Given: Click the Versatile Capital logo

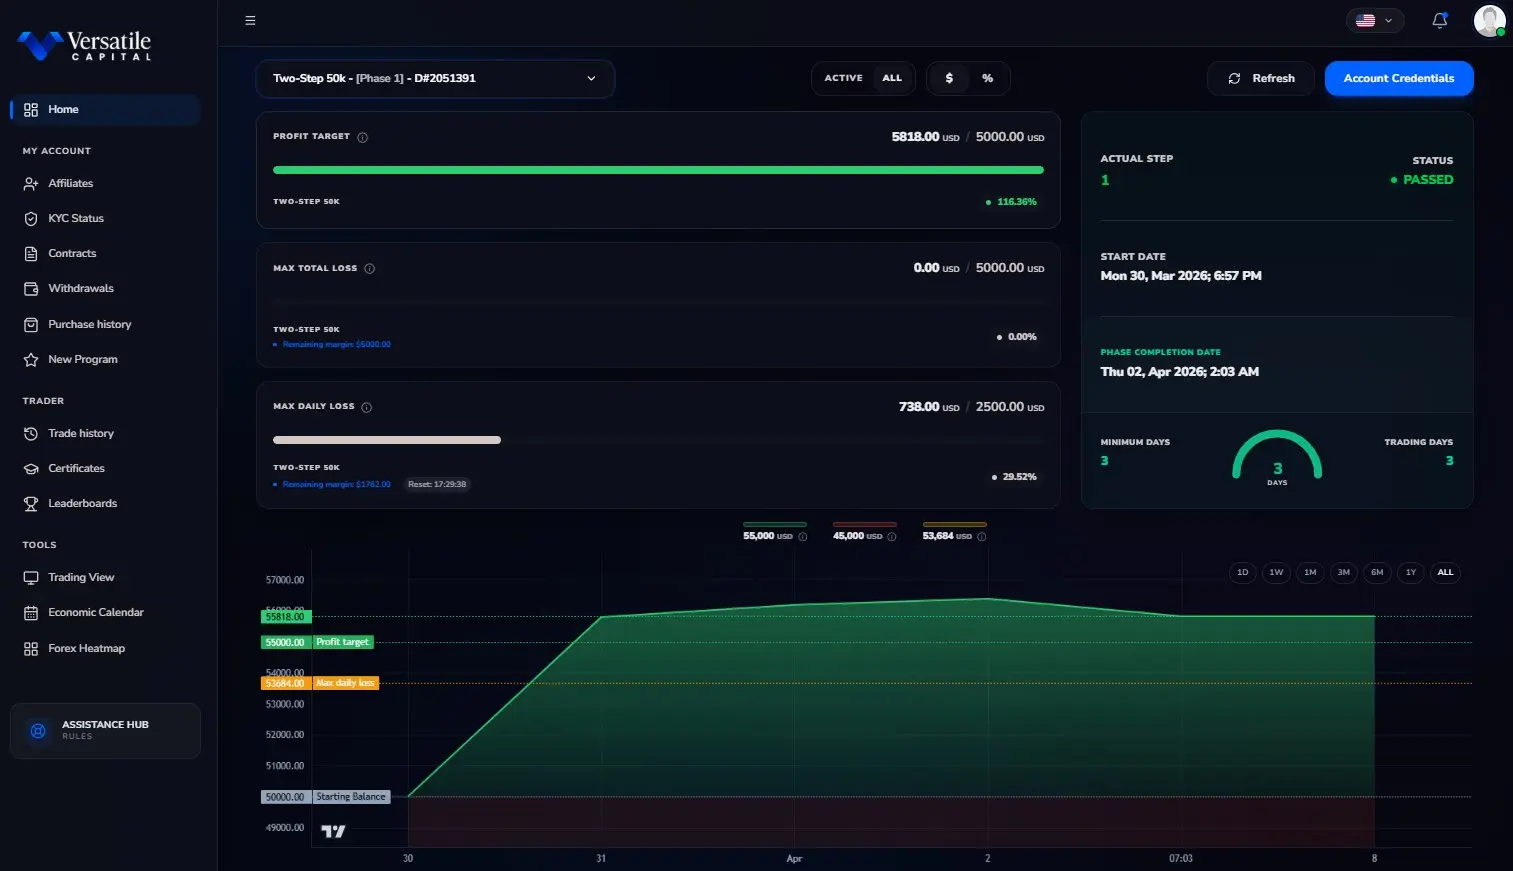Looking at the screenshot, I should (84, 45).
